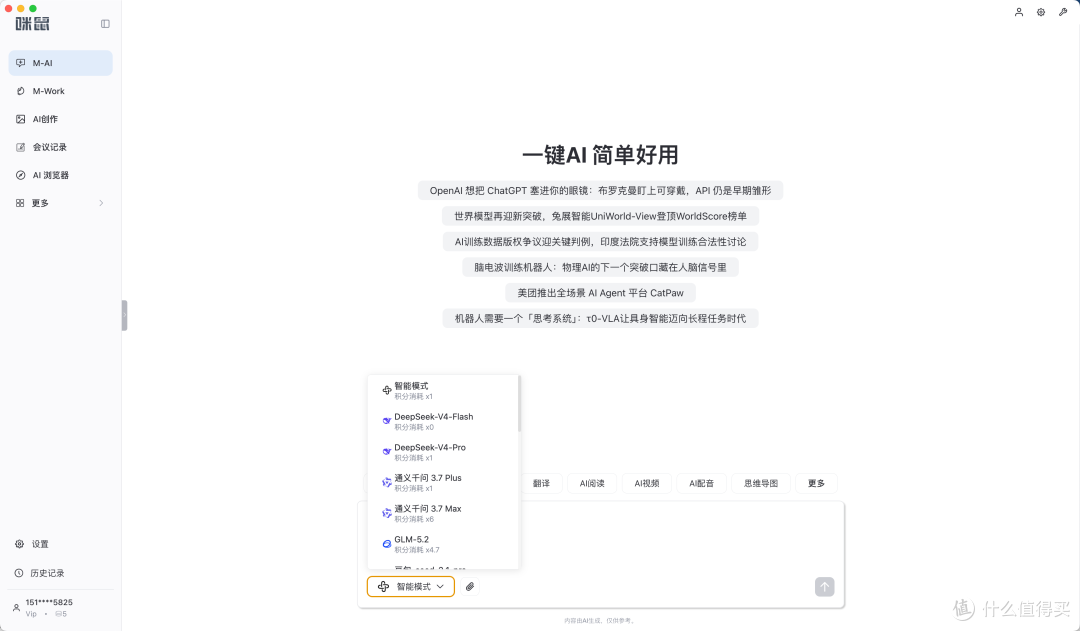The width and height of the screenshot is (1080, 631).
Task: Go to AI创作 image creation
Action: (x=61, y=119)
